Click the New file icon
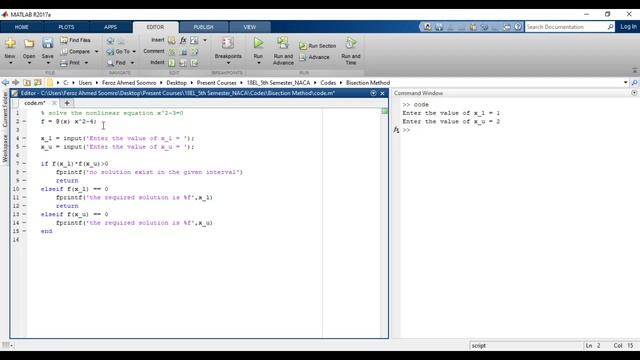Viewport: 640px width, 360px height. coord(10,43)
